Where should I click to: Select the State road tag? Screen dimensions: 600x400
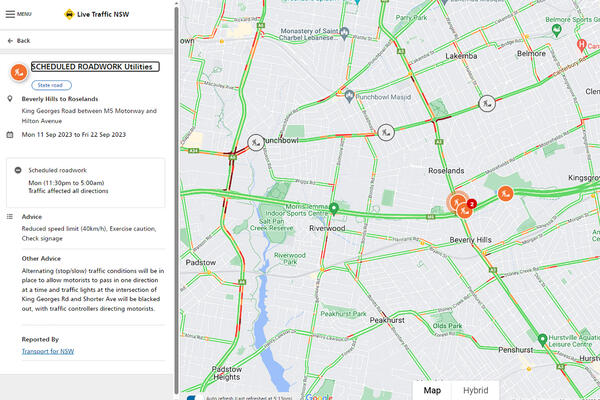pyautogui.click(x=50, y=85)
